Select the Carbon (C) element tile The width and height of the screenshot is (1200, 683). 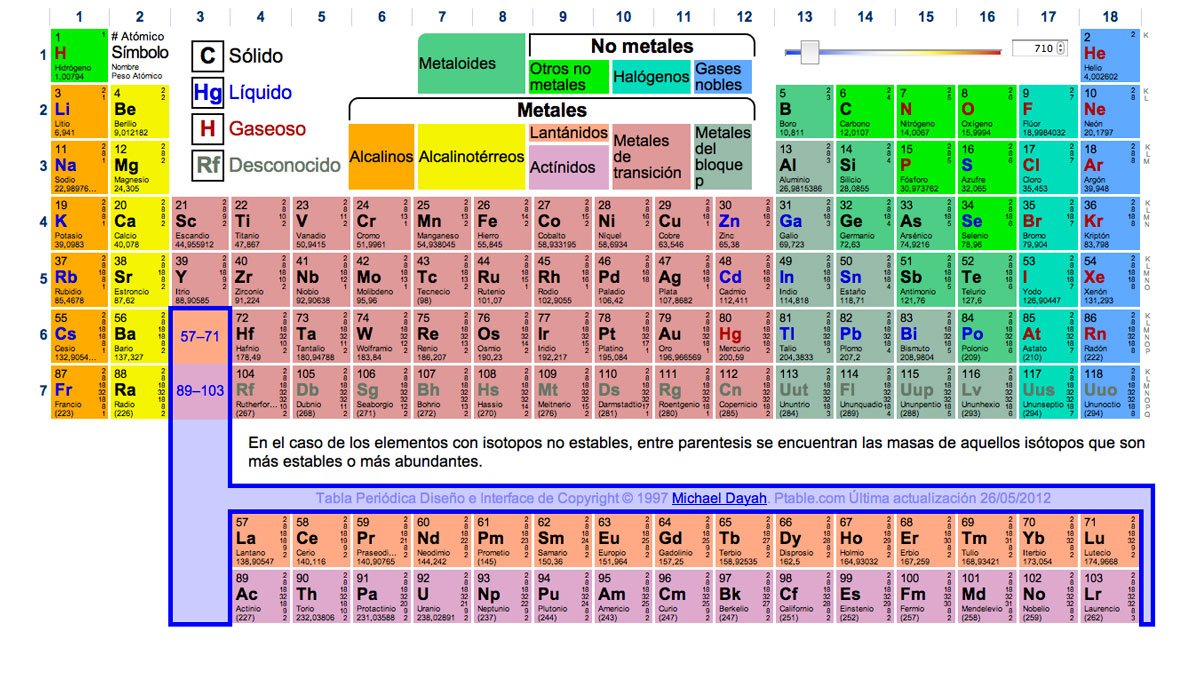click(x=866, y=111)
